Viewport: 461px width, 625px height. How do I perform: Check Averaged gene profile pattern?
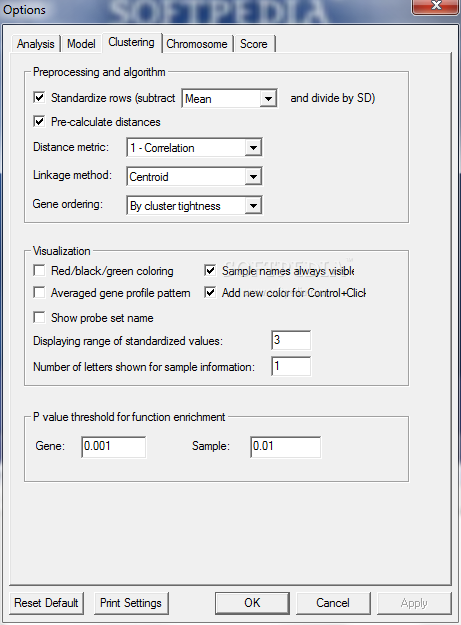[39, 293]
